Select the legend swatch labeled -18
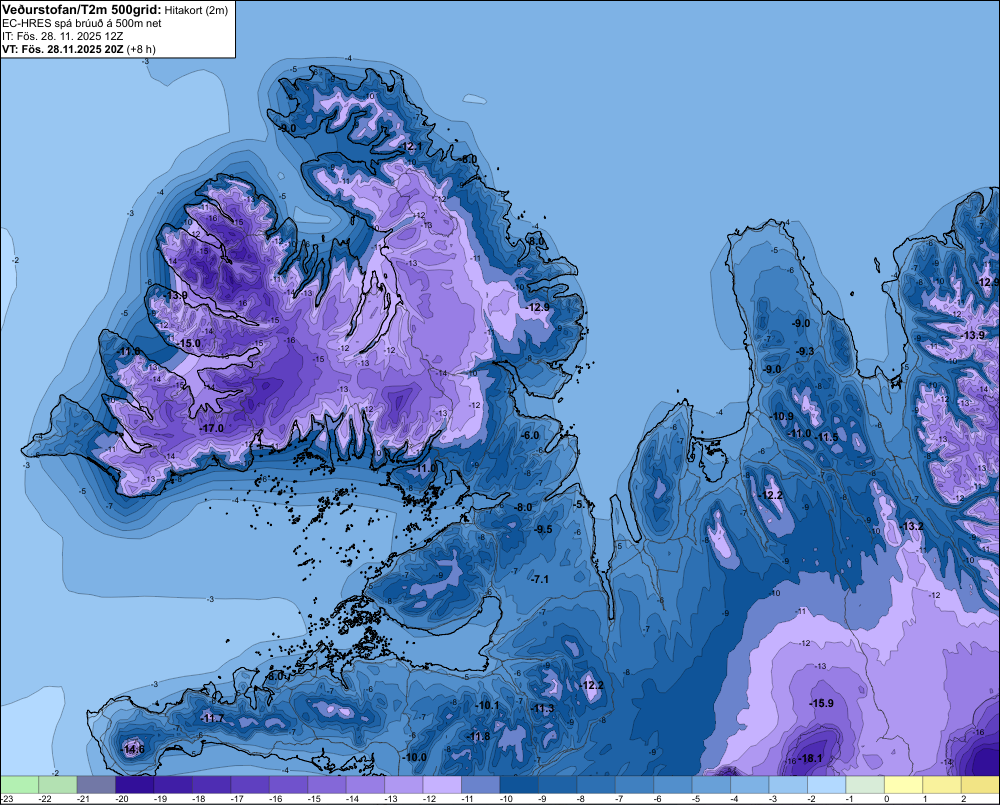Image resolution: width=1000 pixels, height=805 pixels. (x=211, y=784)
